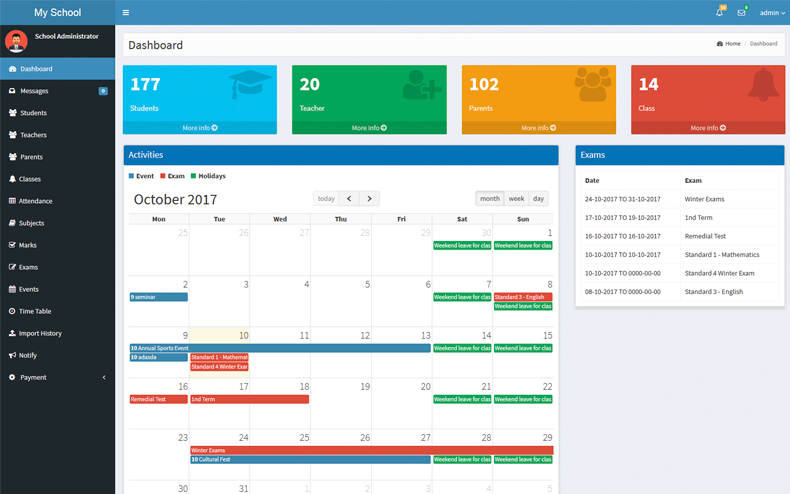
Task: Click More info on Students card
Action: [x=200, y=128]
